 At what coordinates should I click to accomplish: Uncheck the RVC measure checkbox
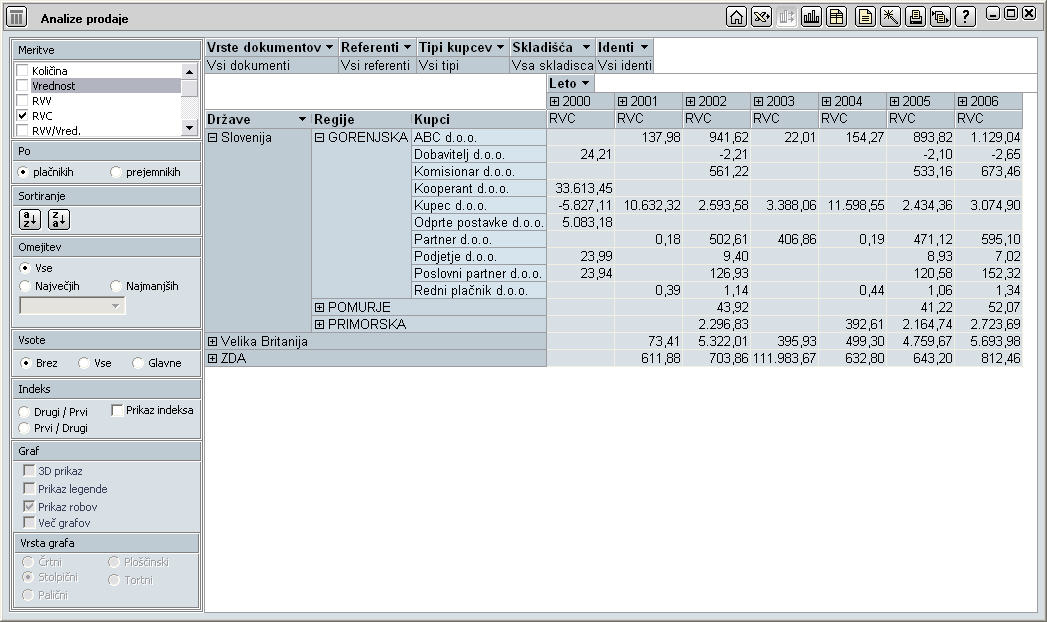point(23,116)
